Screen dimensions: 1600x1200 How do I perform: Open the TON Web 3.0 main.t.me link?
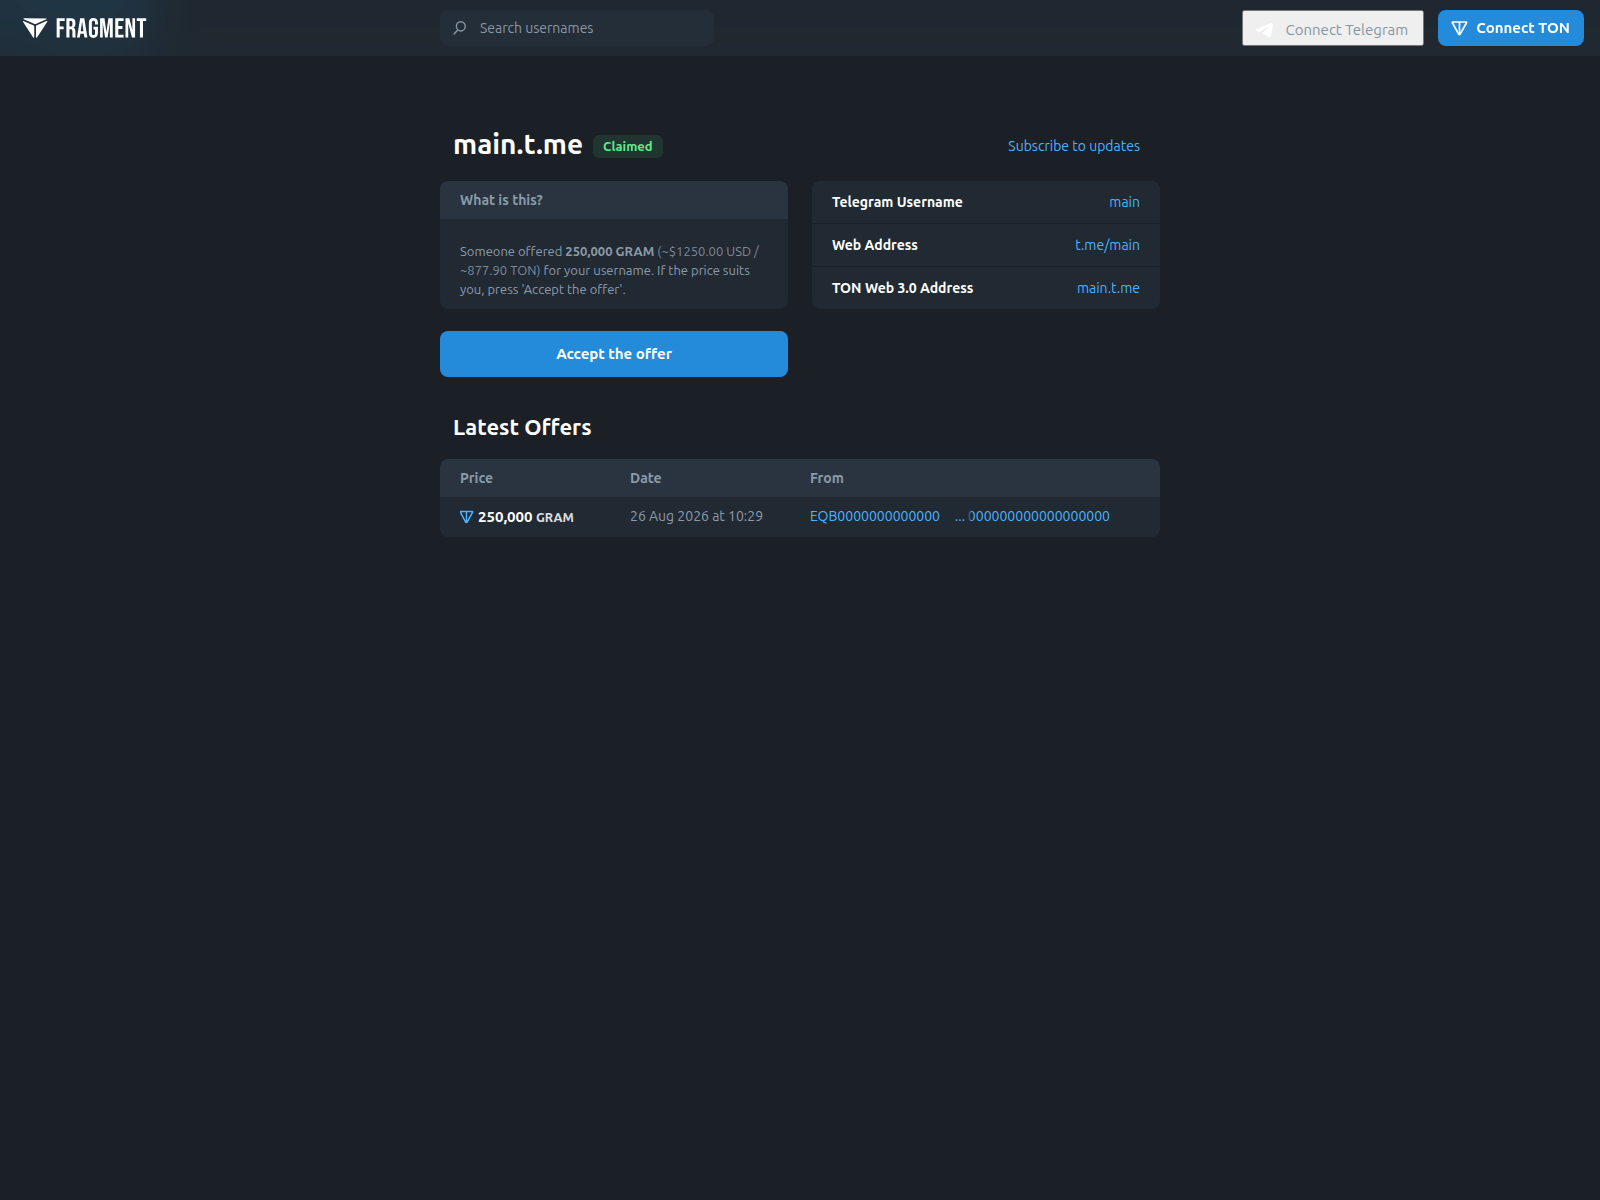tap(1108, 288)
